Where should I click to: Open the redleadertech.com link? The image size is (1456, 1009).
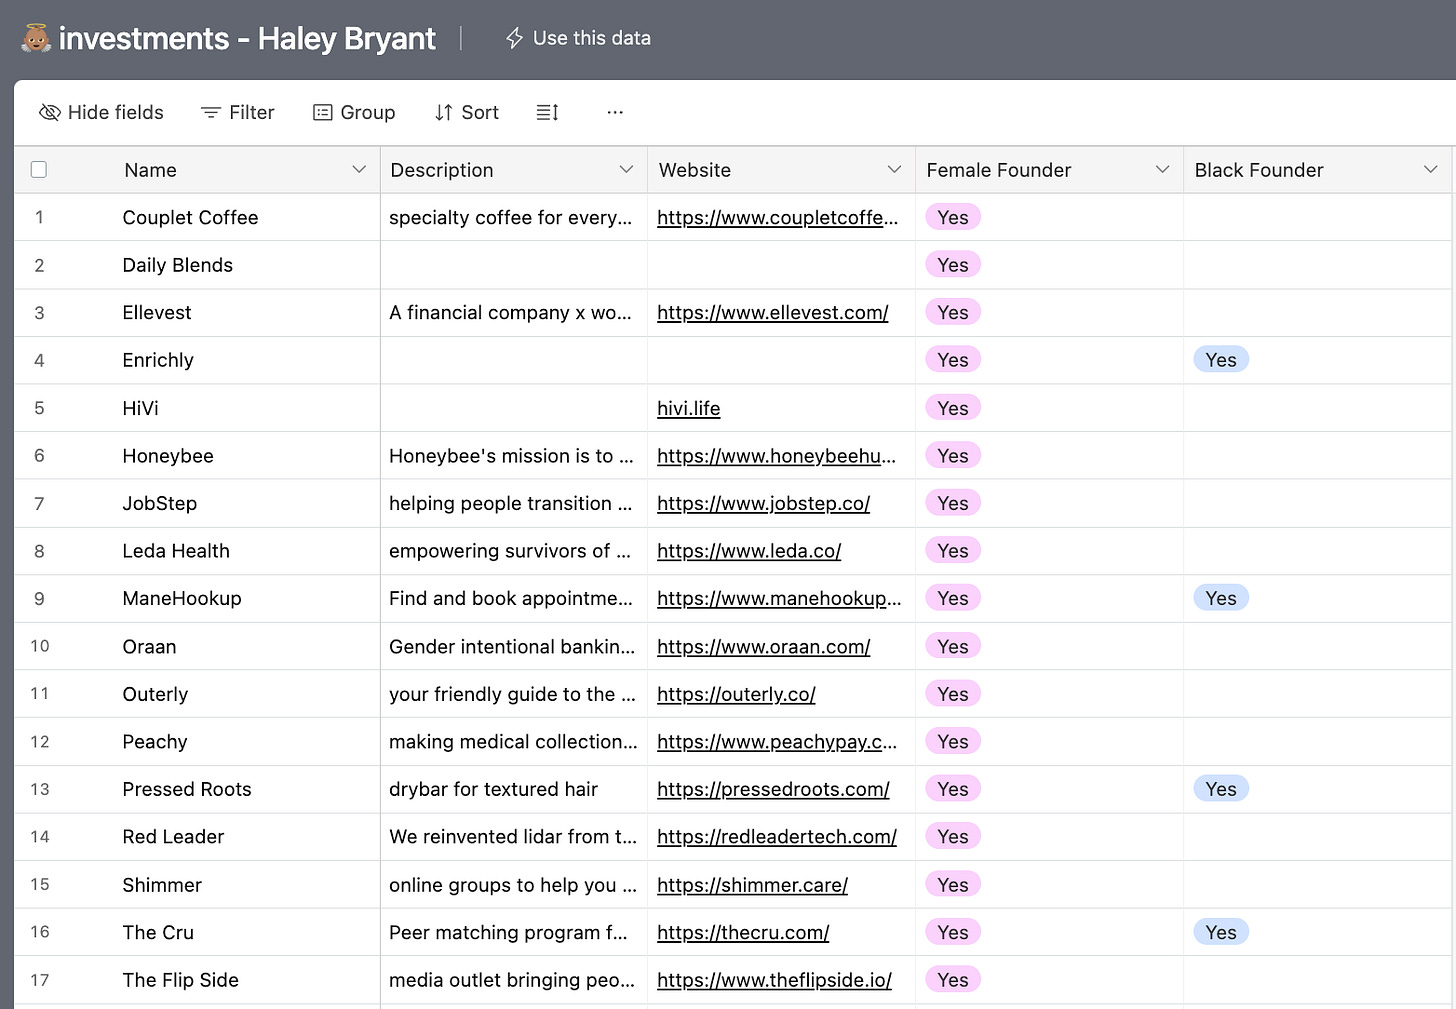777,836
